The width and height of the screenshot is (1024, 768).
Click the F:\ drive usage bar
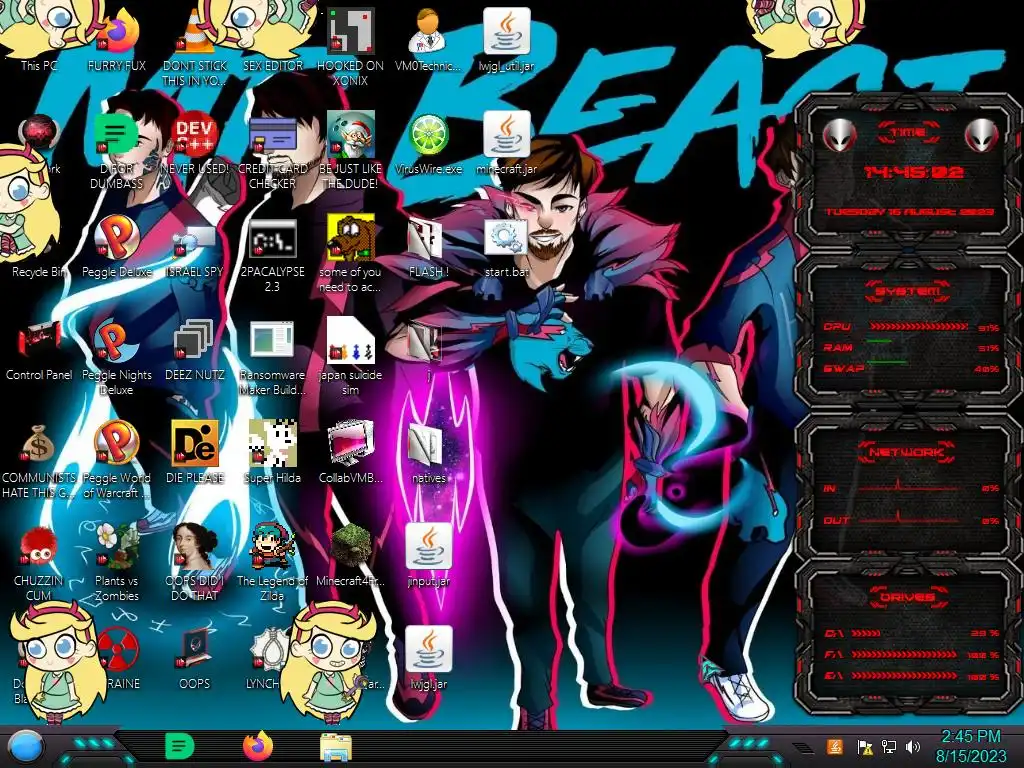coord(905,654)
